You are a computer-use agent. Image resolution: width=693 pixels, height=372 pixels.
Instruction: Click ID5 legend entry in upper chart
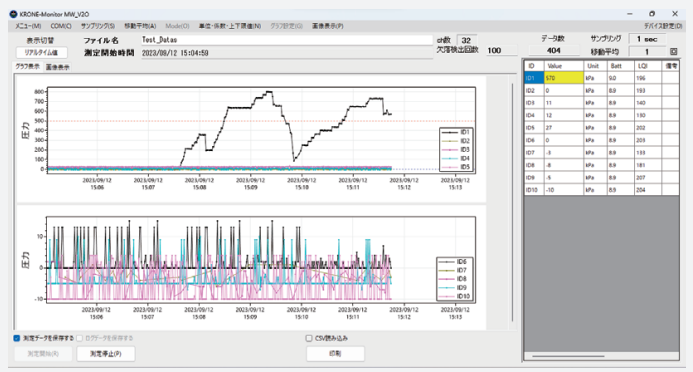[x=457, y=167]
